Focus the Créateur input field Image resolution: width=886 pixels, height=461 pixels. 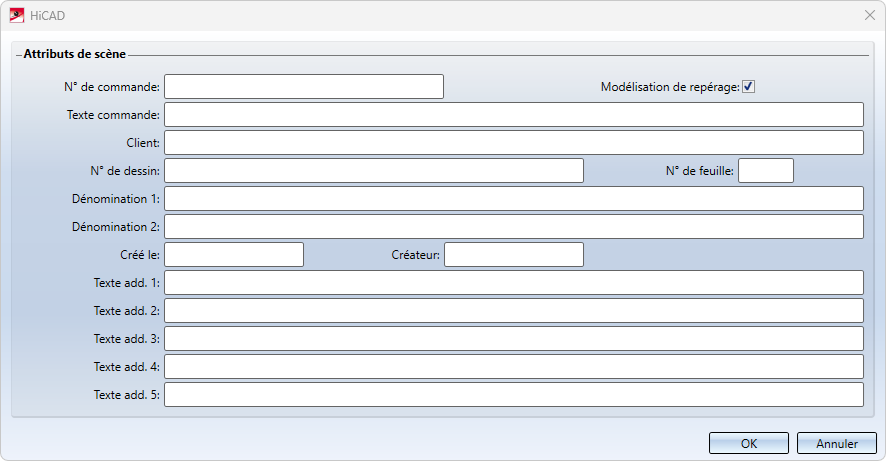(x=514, y=254)
